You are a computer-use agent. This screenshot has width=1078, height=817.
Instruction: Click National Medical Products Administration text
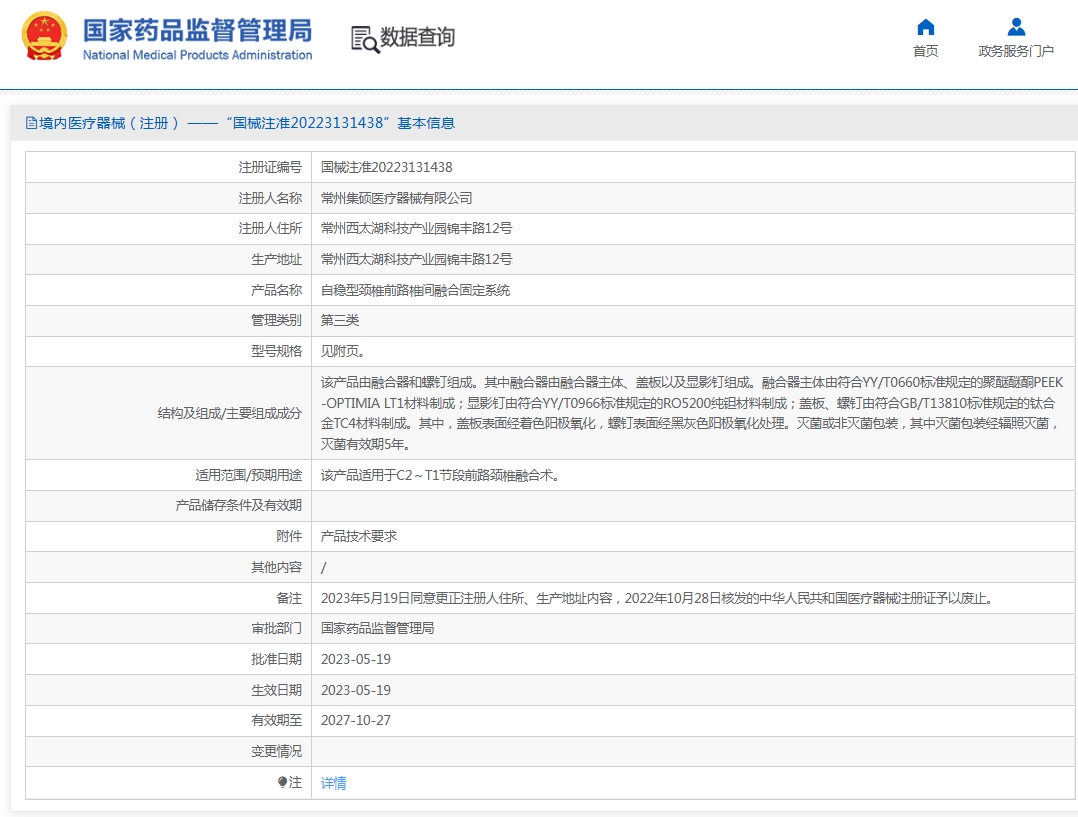(x=197, y=55)
